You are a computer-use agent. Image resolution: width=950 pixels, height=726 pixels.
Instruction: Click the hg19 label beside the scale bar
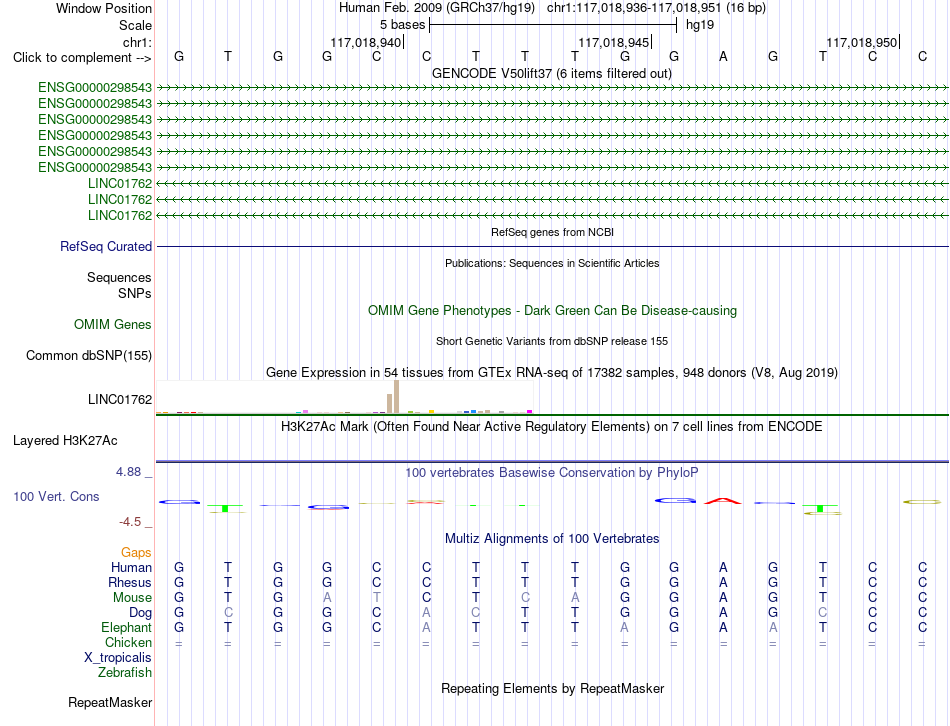tap(700, 25)
